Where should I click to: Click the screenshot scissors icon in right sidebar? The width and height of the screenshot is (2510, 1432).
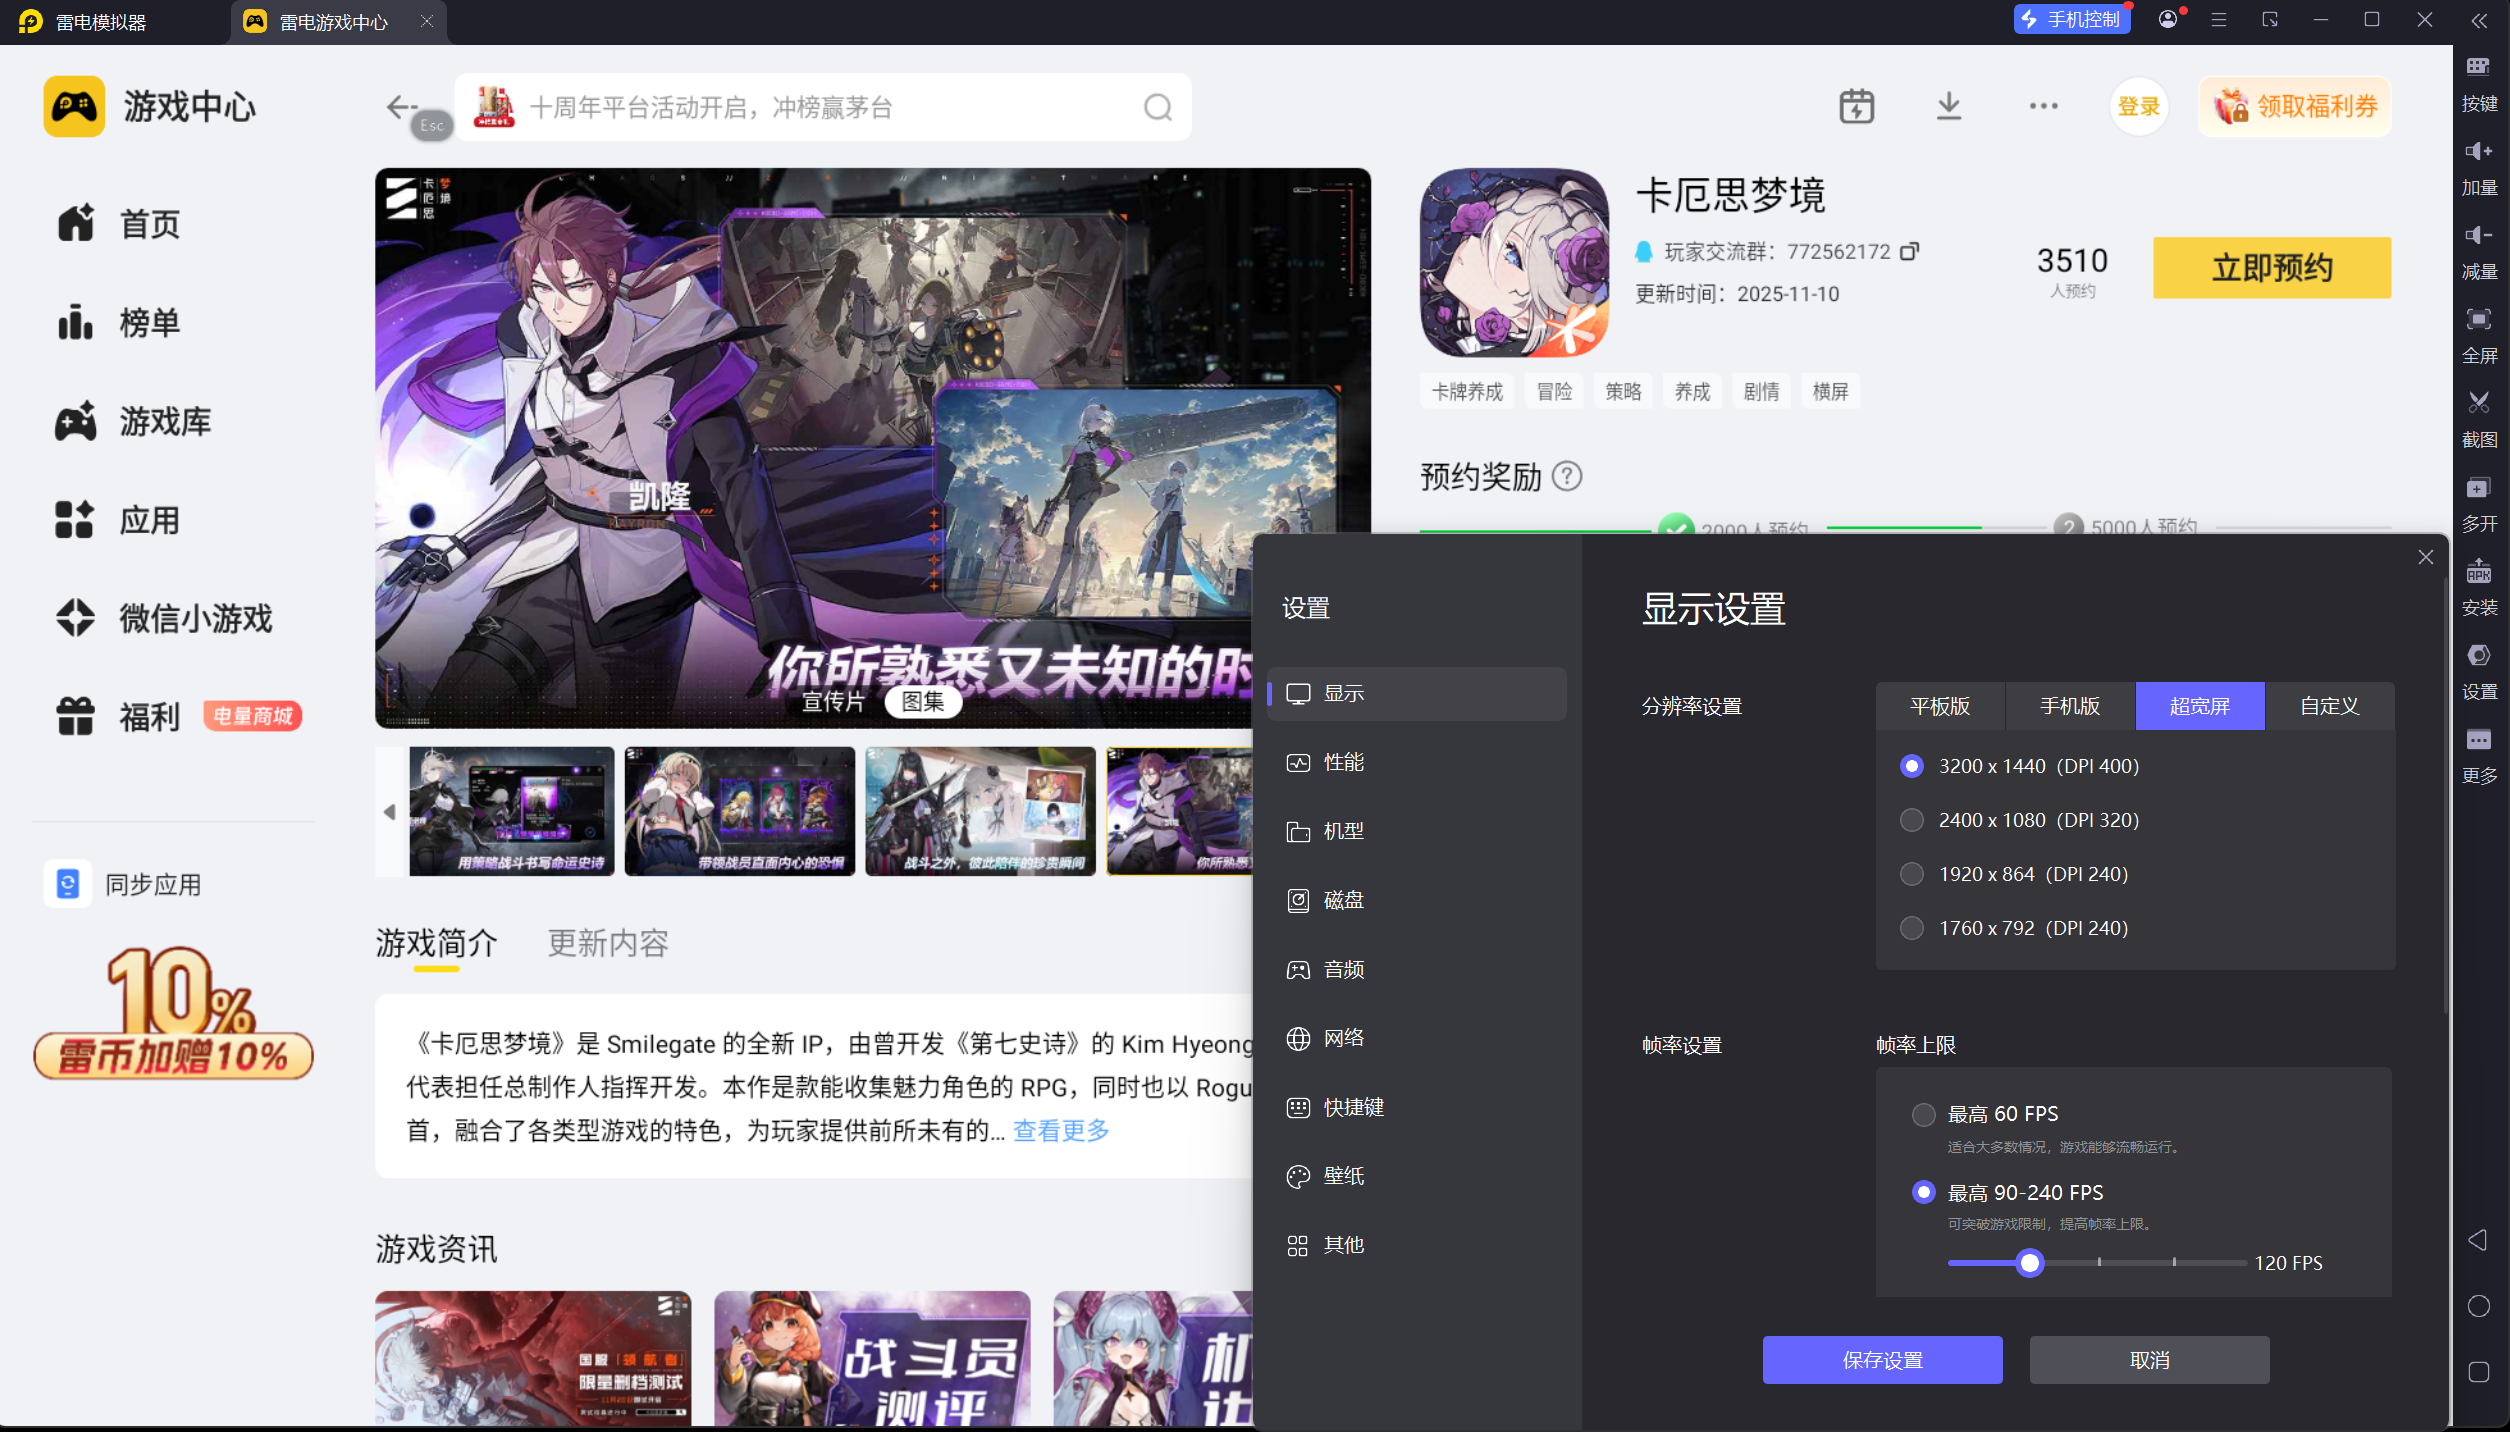coord(2479,404)
